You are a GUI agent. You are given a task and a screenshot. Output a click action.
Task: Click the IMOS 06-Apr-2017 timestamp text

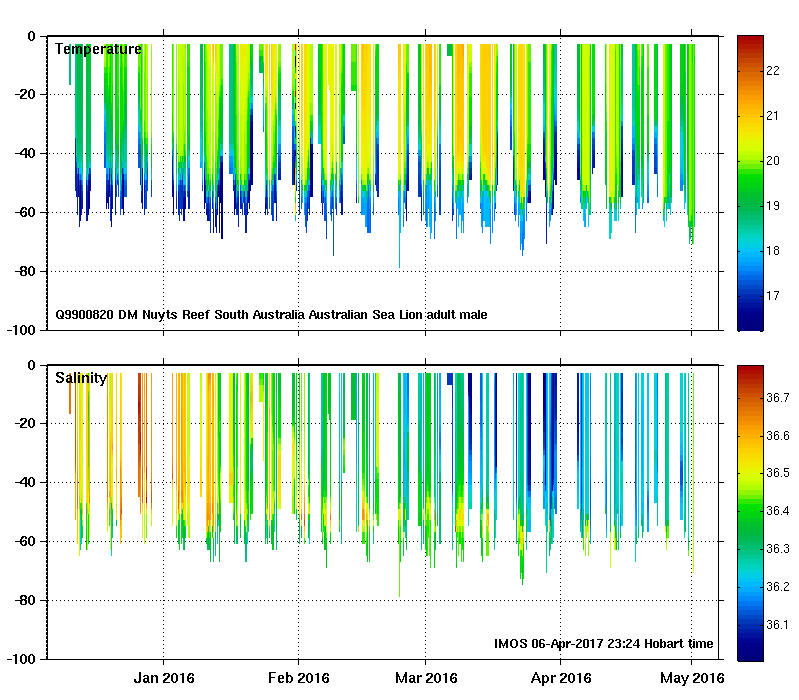point(603,644)
